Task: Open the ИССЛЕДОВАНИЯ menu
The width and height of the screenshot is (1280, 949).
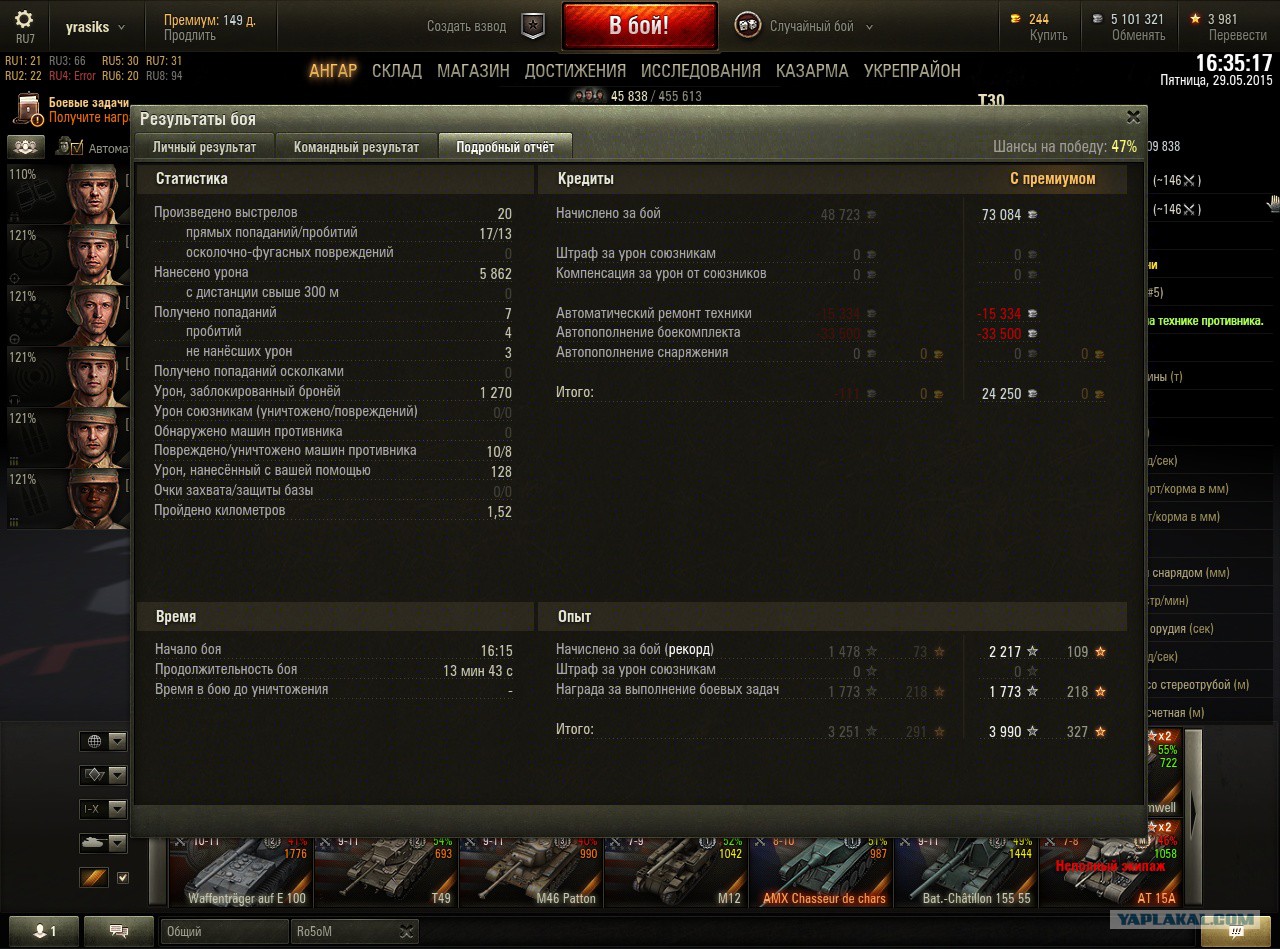Action: click(x=701, y=71)
